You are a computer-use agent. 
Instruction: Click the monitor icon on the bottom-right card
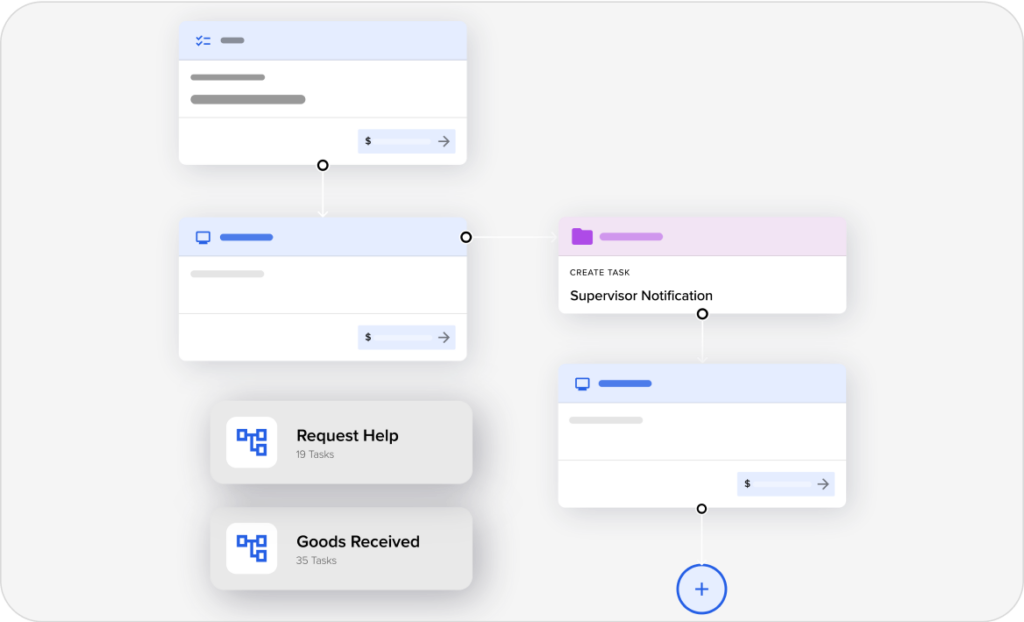tap(582, 383)
